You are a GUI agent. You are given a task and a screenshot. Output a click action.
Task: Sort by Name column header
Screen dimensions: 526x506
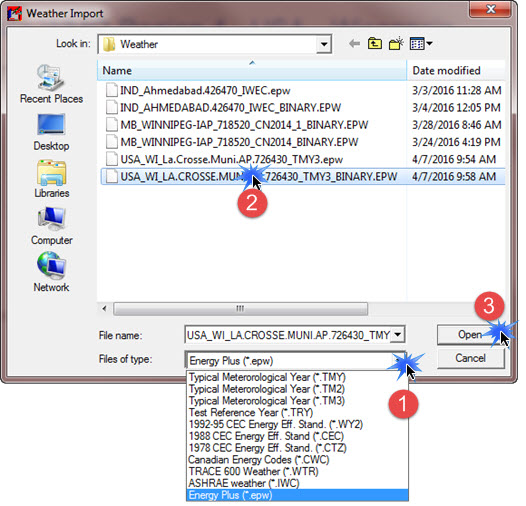[x=252, y=70]
